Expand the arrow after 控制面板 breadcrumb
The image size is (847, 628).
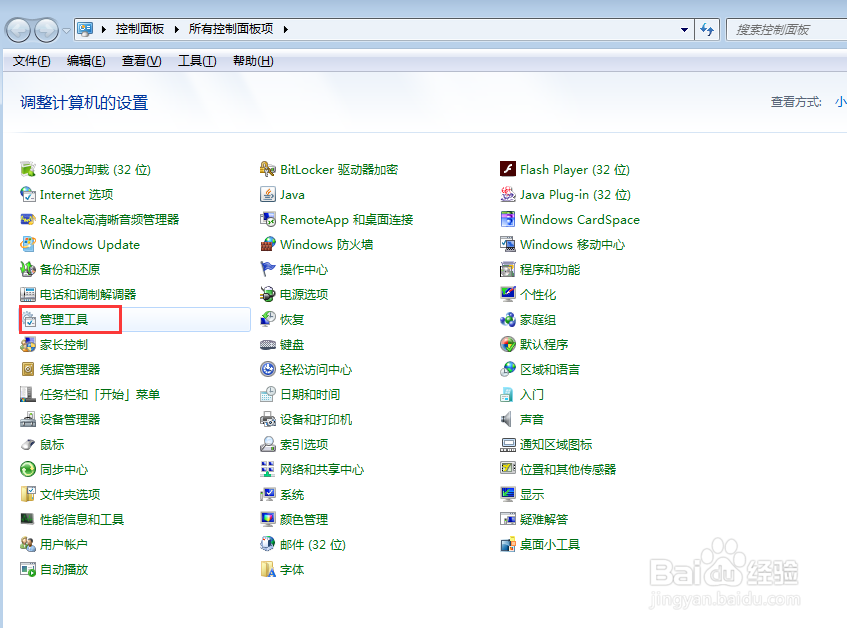coord(177,29)
